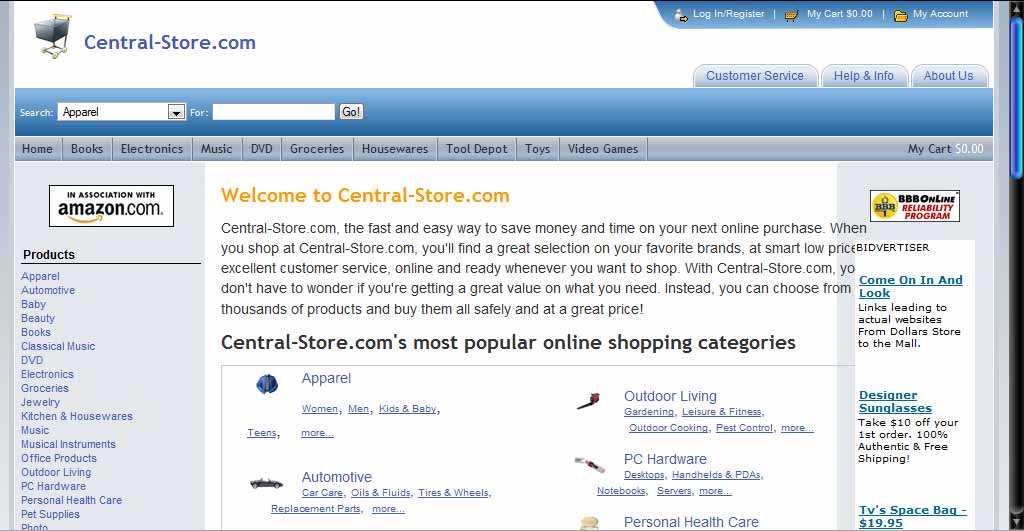Image resolution: width=1024 pixels, height=531 pixels.
Task: Open the Designer Sunglasses ad link
Action: [895, 402]
